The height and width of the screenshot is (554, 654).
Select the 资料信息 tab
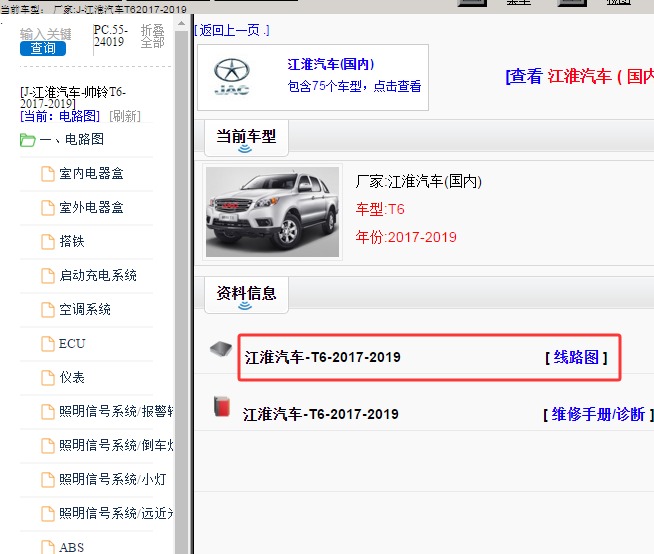(246, 295)
